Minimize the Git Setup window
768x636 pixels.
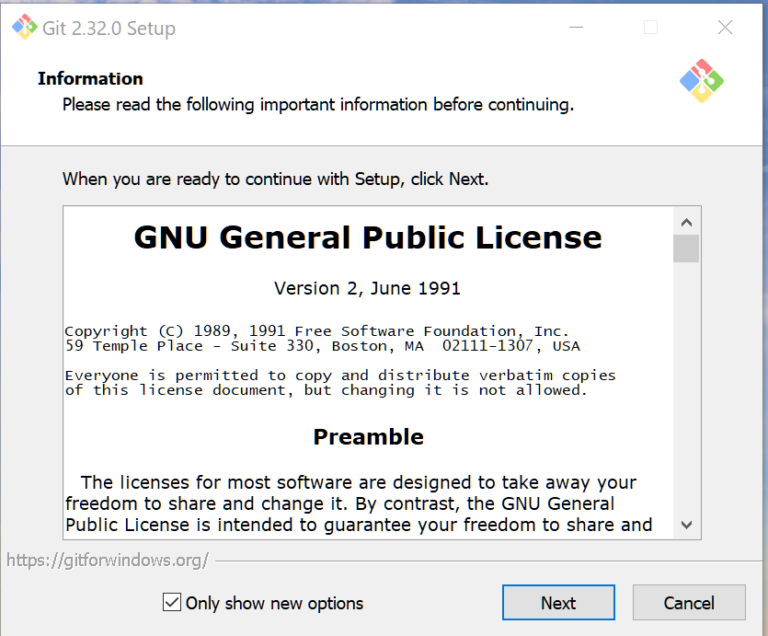tap(576, 28)
